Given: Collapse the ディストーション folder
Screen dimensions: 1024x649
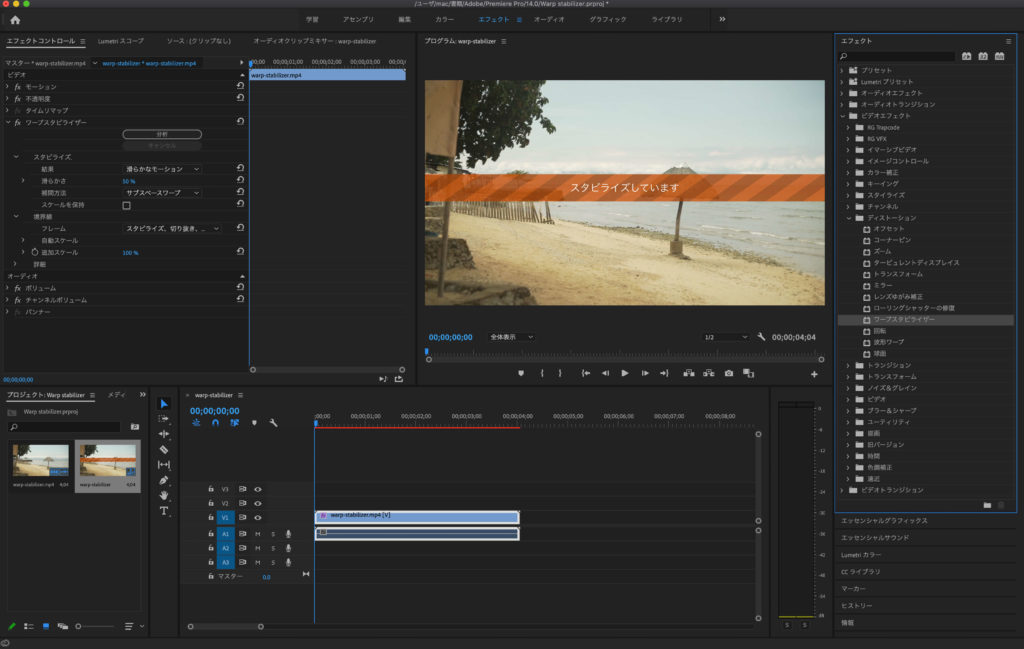Looking at the screenshot, I should pos(848,217).
